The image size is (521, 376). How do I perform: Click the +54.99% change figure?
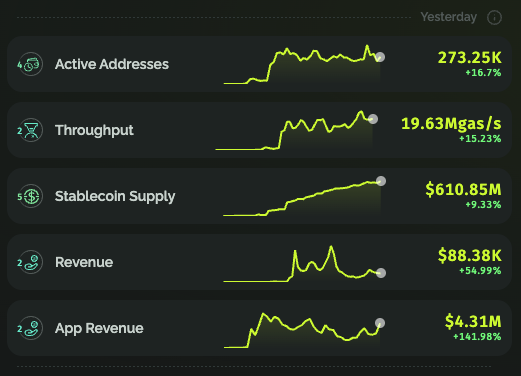[480, 271]
